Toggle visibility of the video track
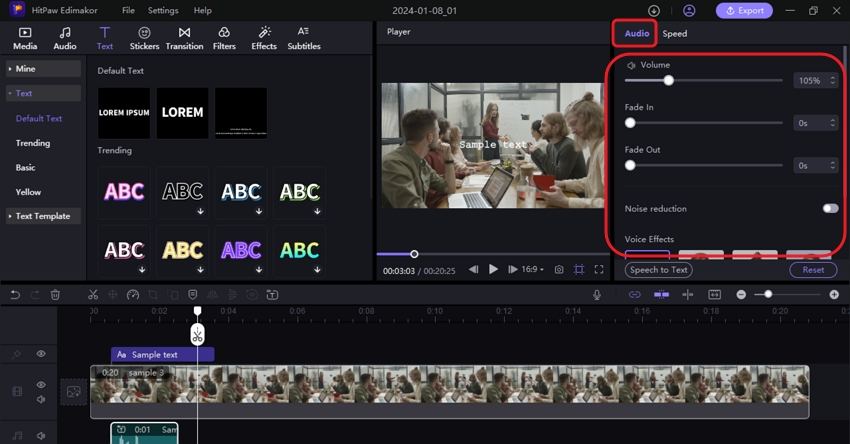The height and width of the screenshot is (444, 850). [41, 384]
